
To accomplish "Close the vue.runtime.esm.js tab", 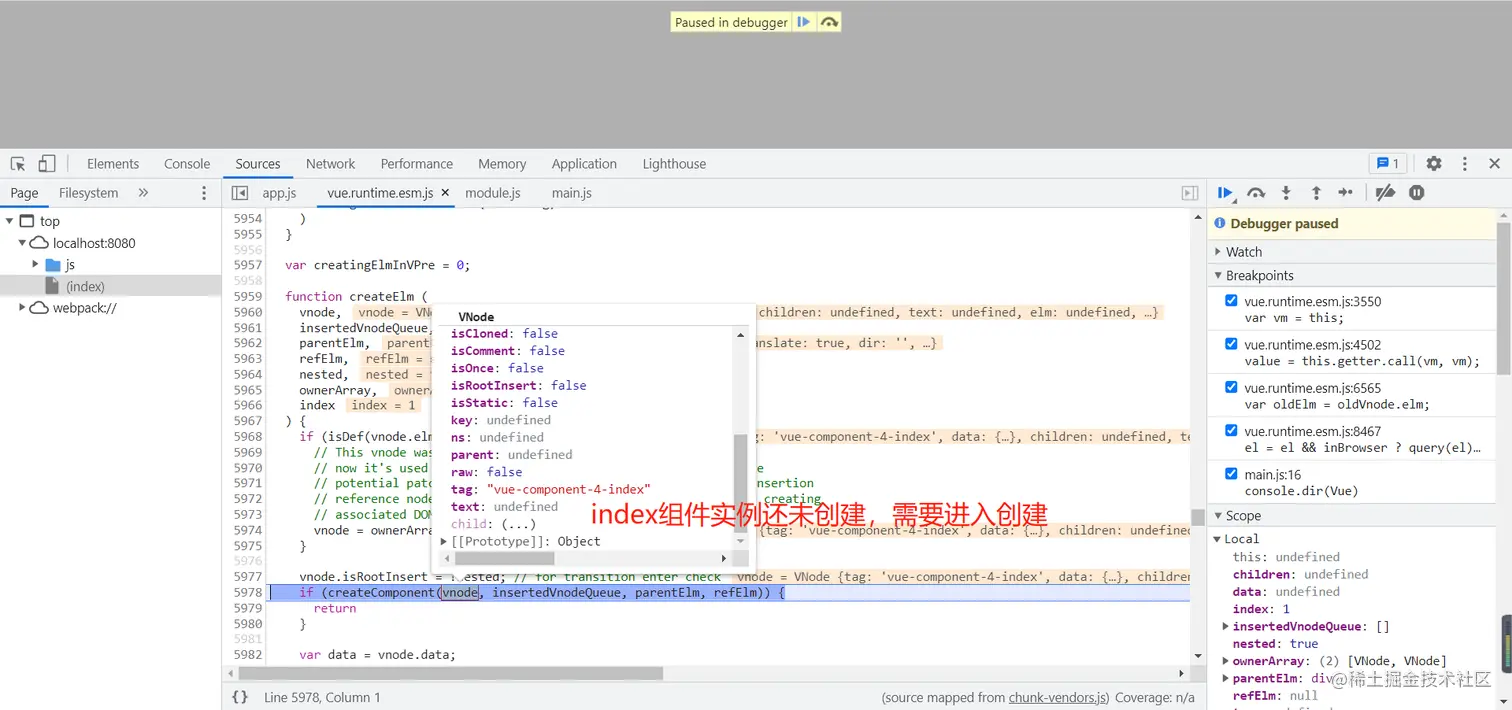I will click(445, 192).
